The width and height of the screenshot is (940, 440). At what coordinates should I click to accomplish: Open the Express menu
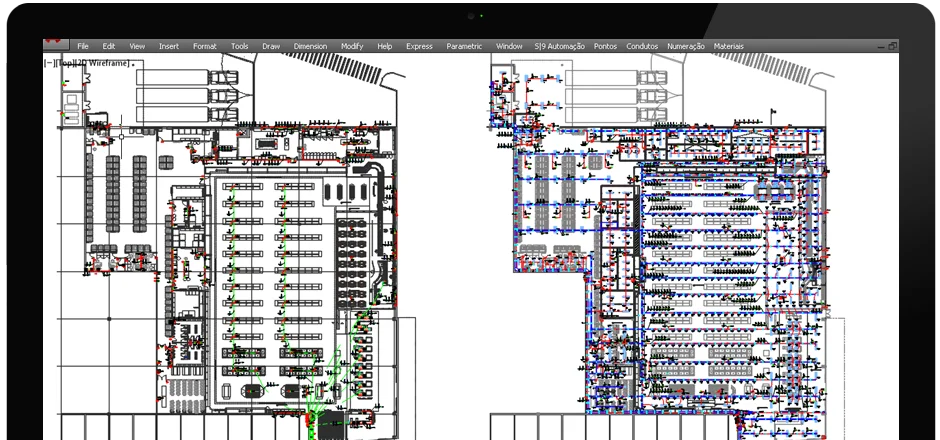click(x=419, y=46)
